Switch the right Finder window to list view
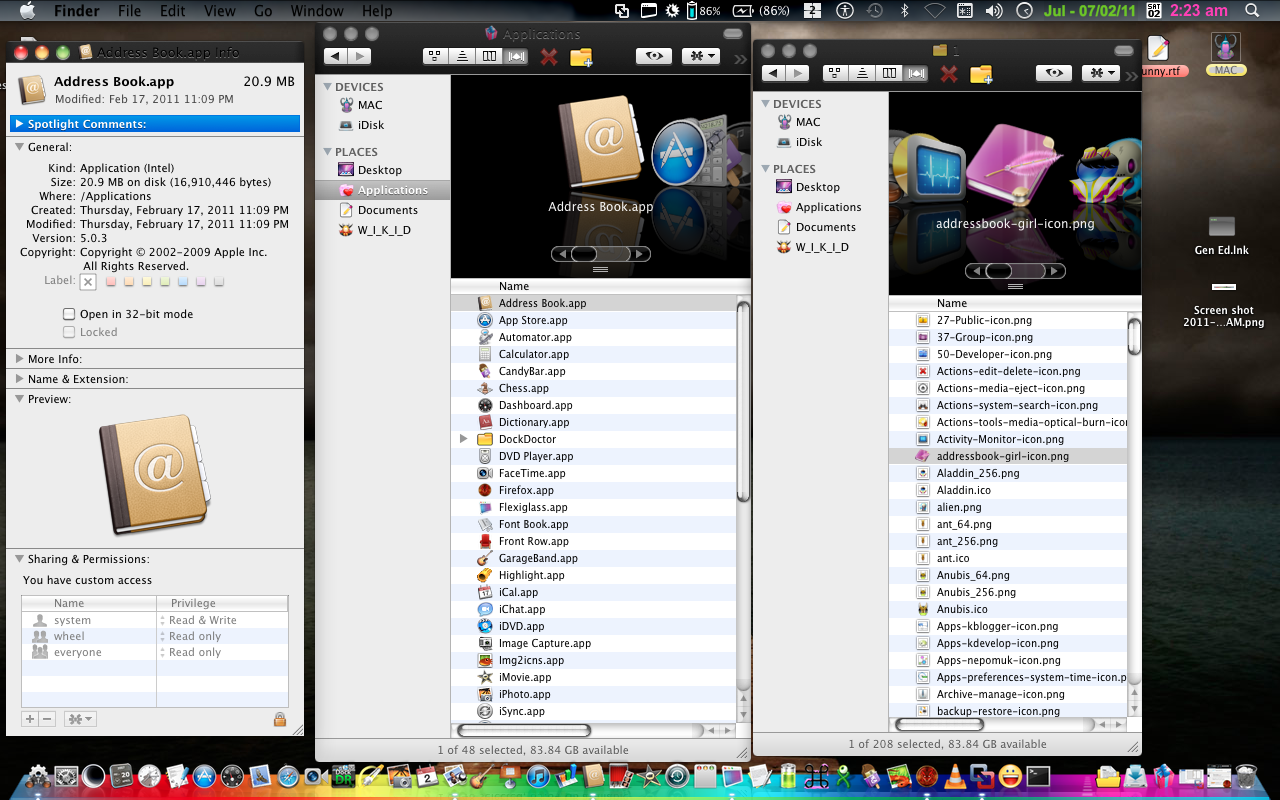The height and width of the screenshot is (800, 1280). [862, 73]
